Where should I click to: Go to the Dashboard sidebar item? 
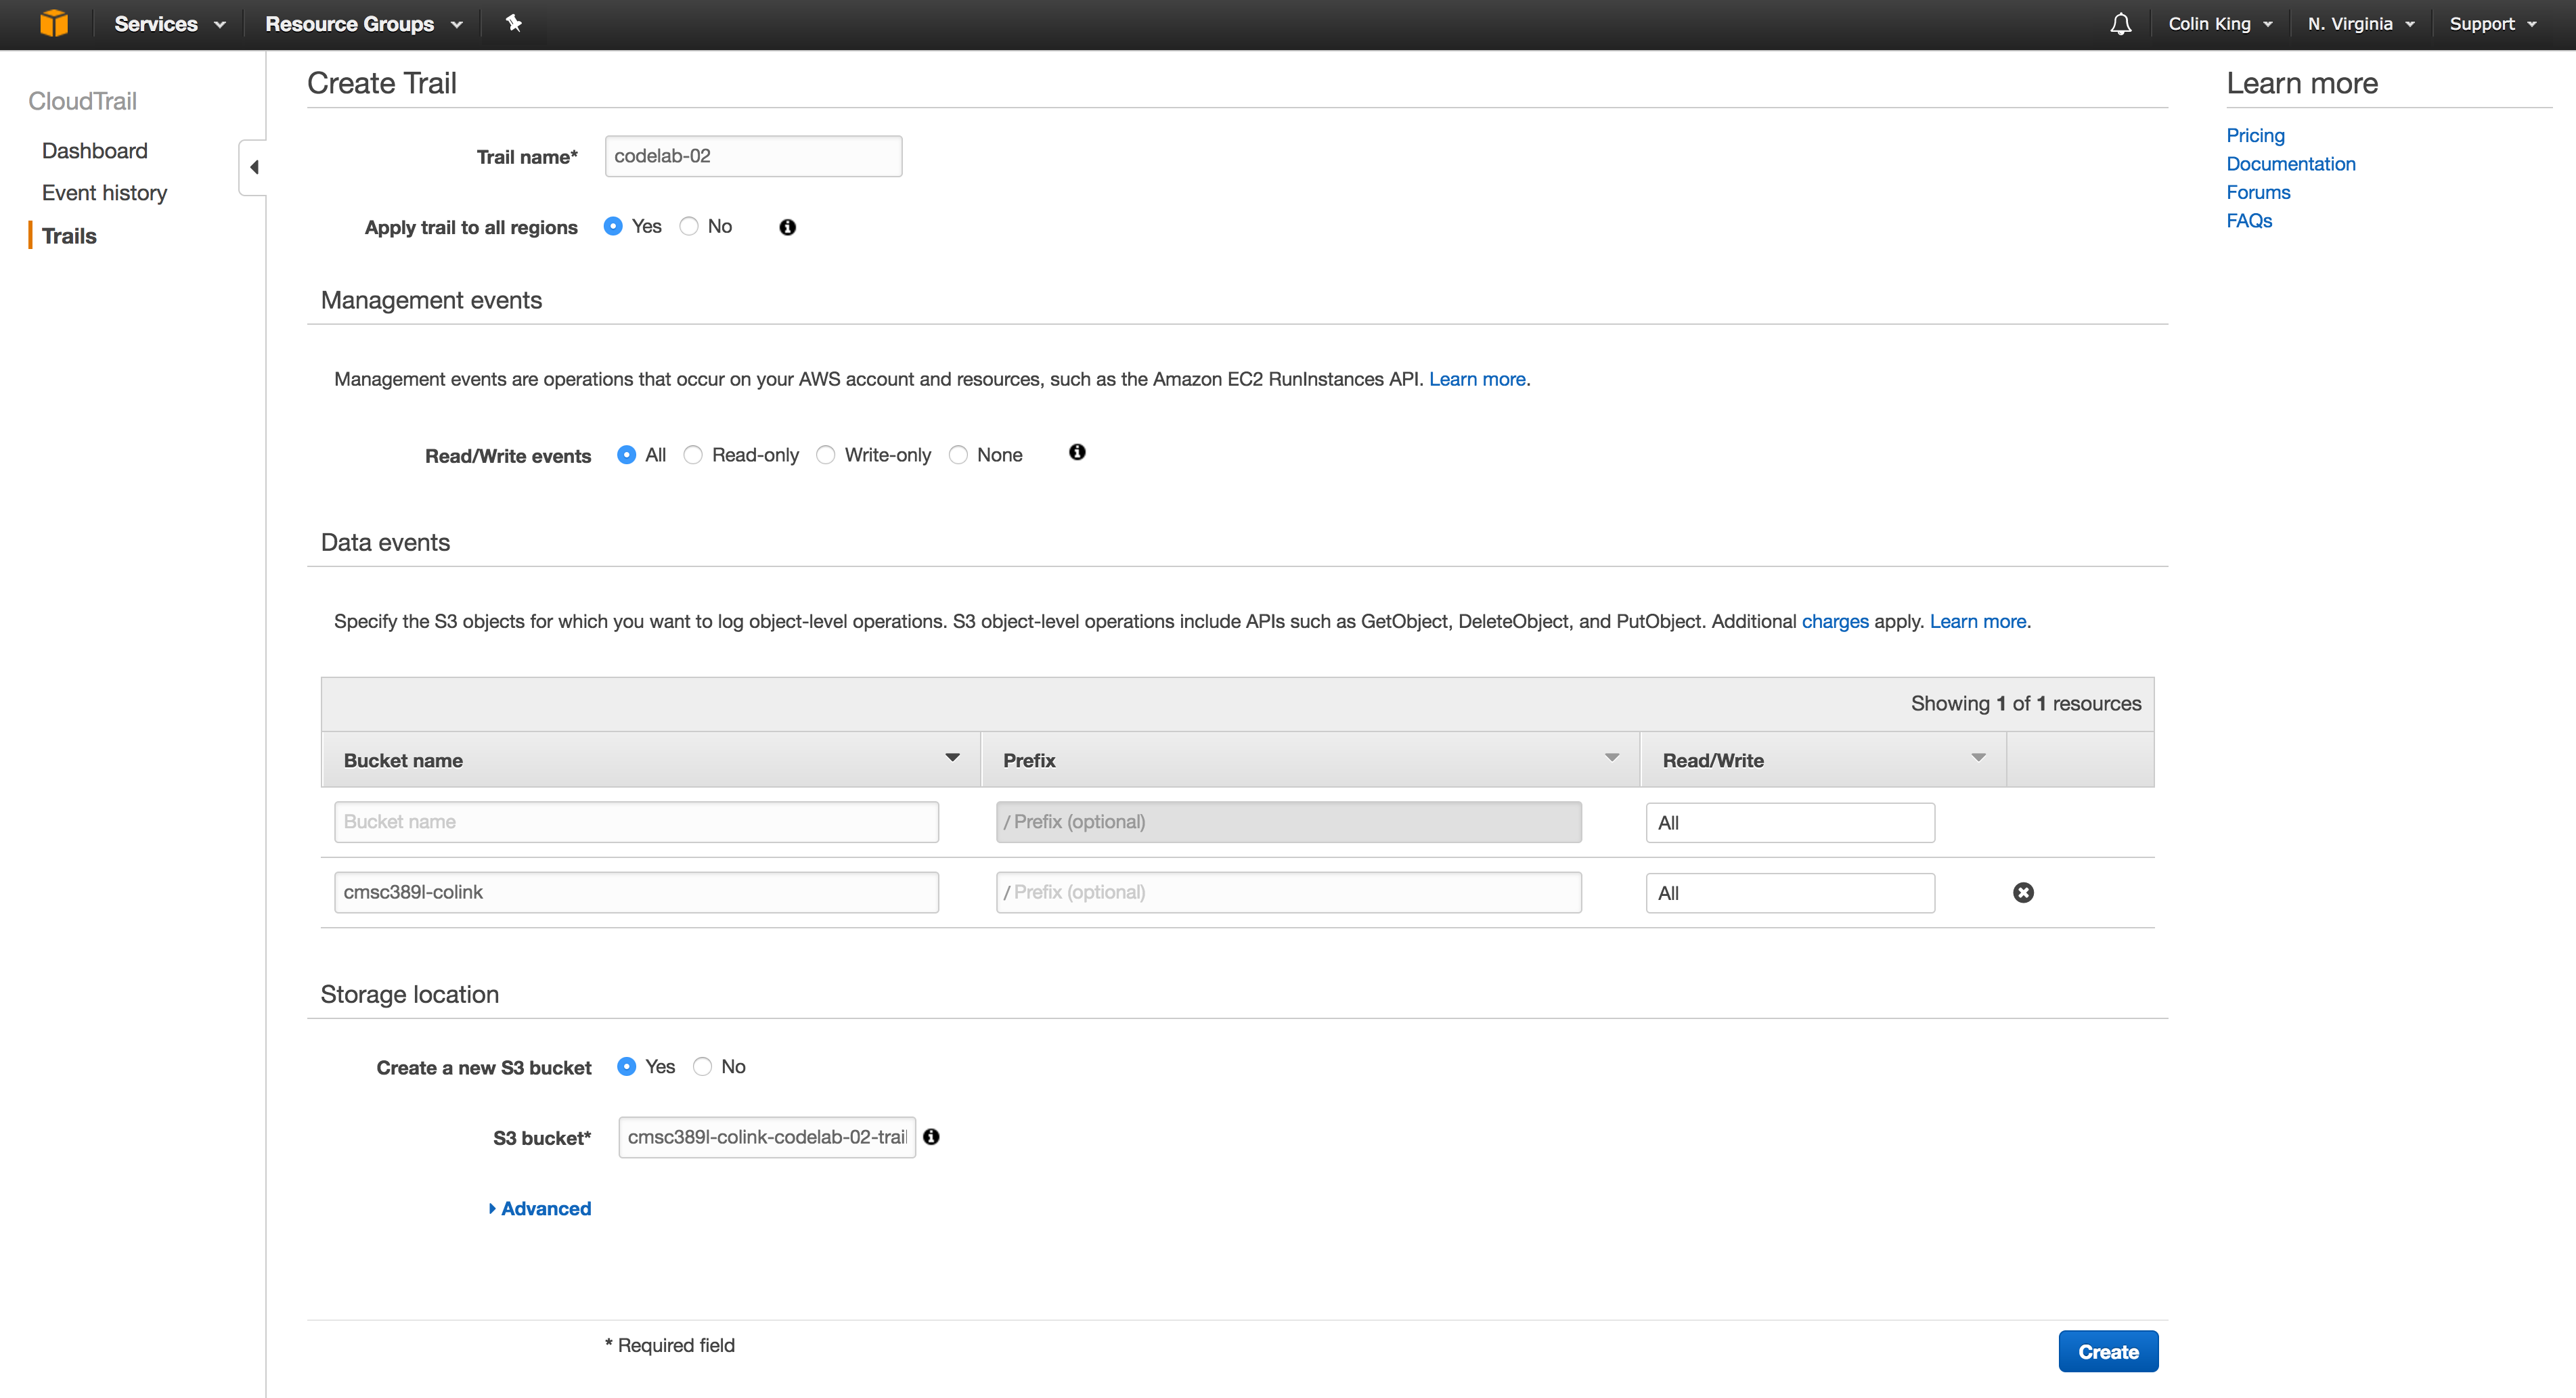coord(94,151)
